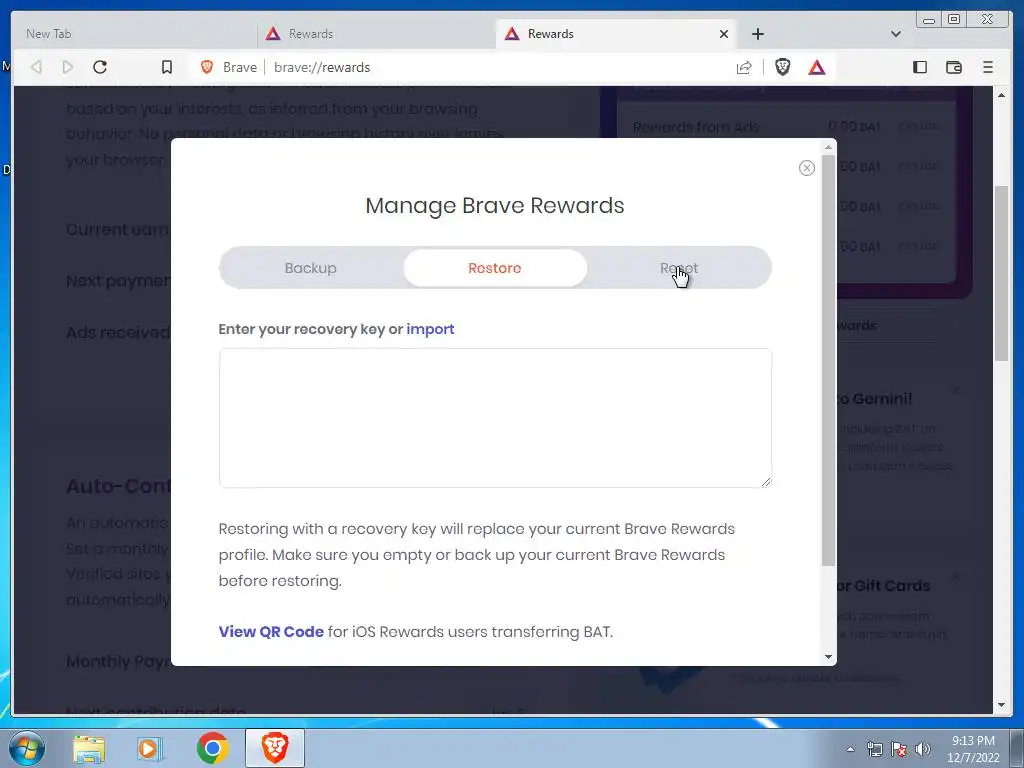Reload the page

click(99, 67)
